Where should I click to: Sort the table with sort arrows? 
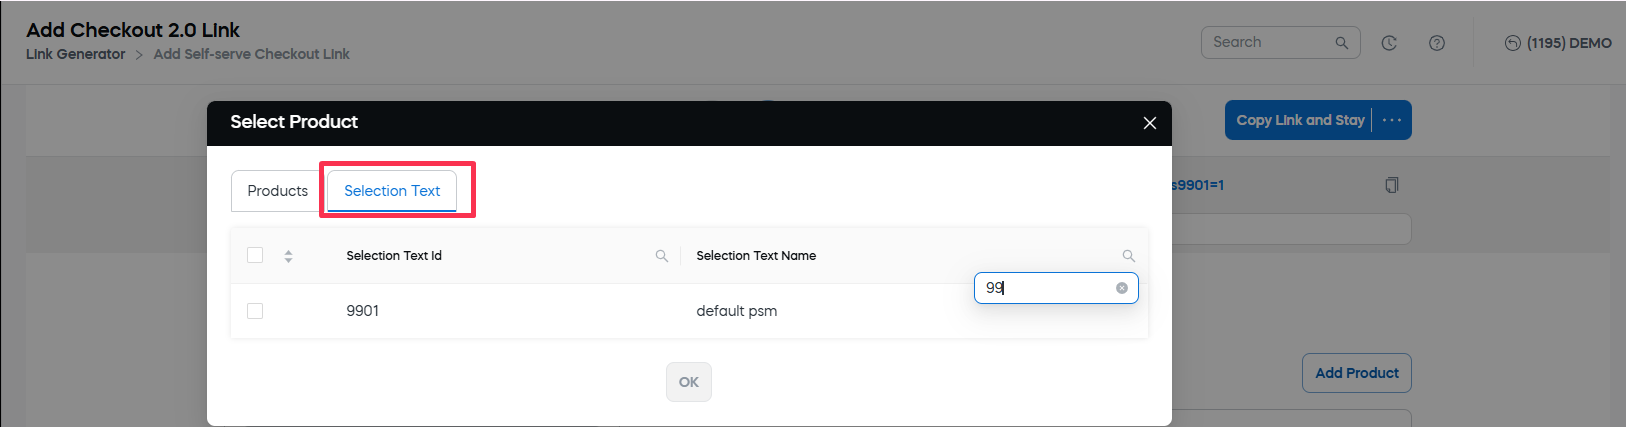[288, 256]
